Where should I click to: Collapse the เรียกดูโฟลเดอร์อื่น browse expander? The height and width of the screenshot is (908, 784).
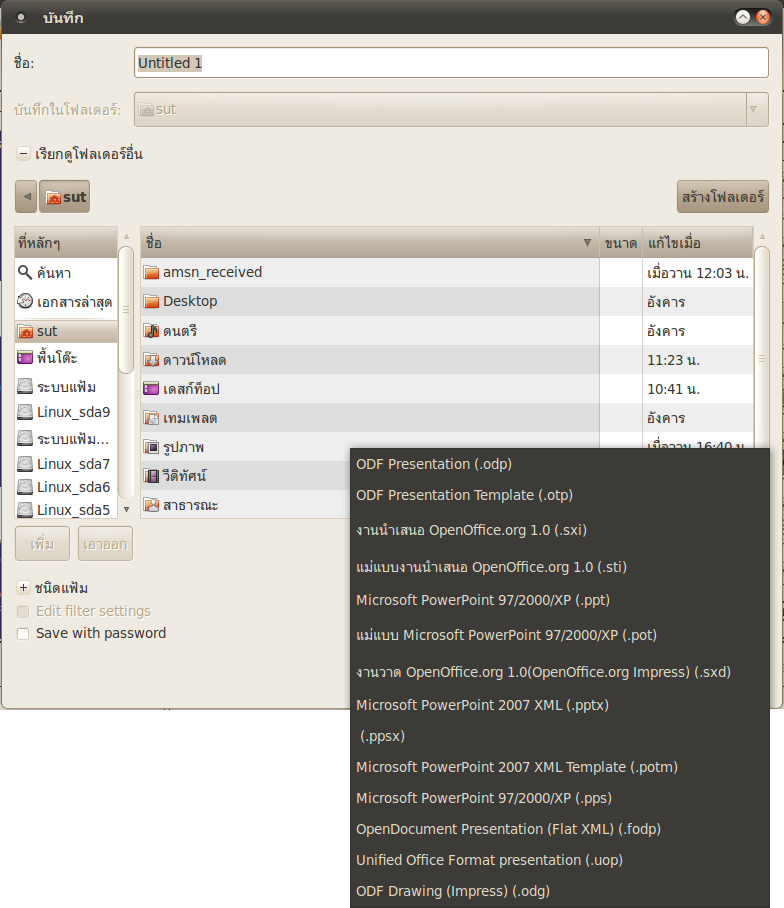23,153
